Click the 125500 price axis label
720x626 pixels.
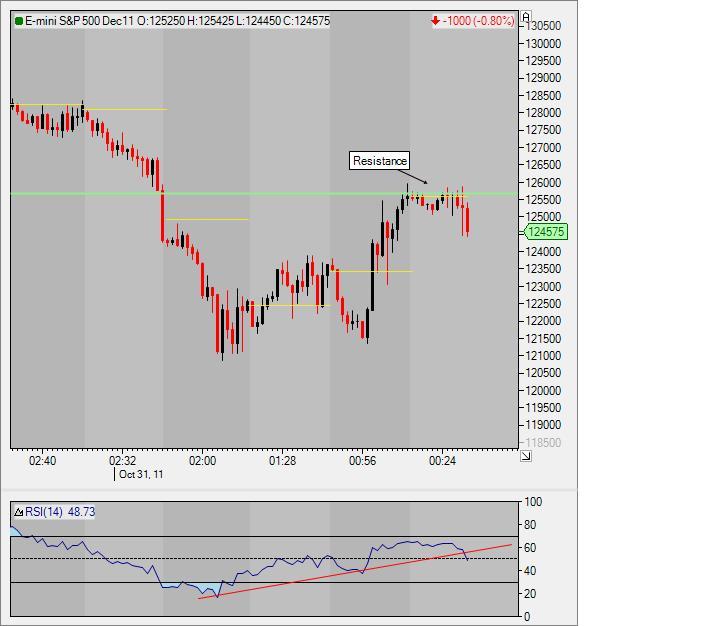543,200
